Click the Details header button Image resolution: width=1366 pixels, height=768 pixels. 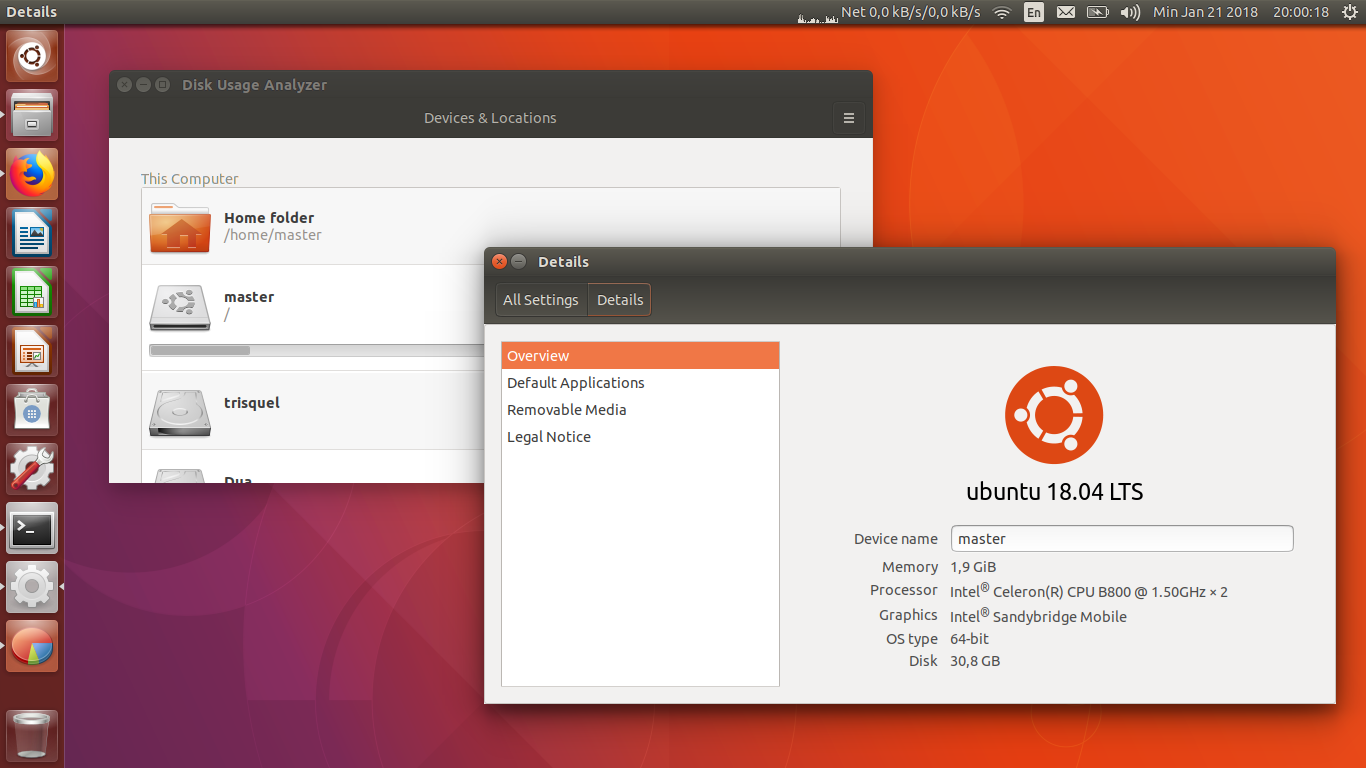pos(620,300)
